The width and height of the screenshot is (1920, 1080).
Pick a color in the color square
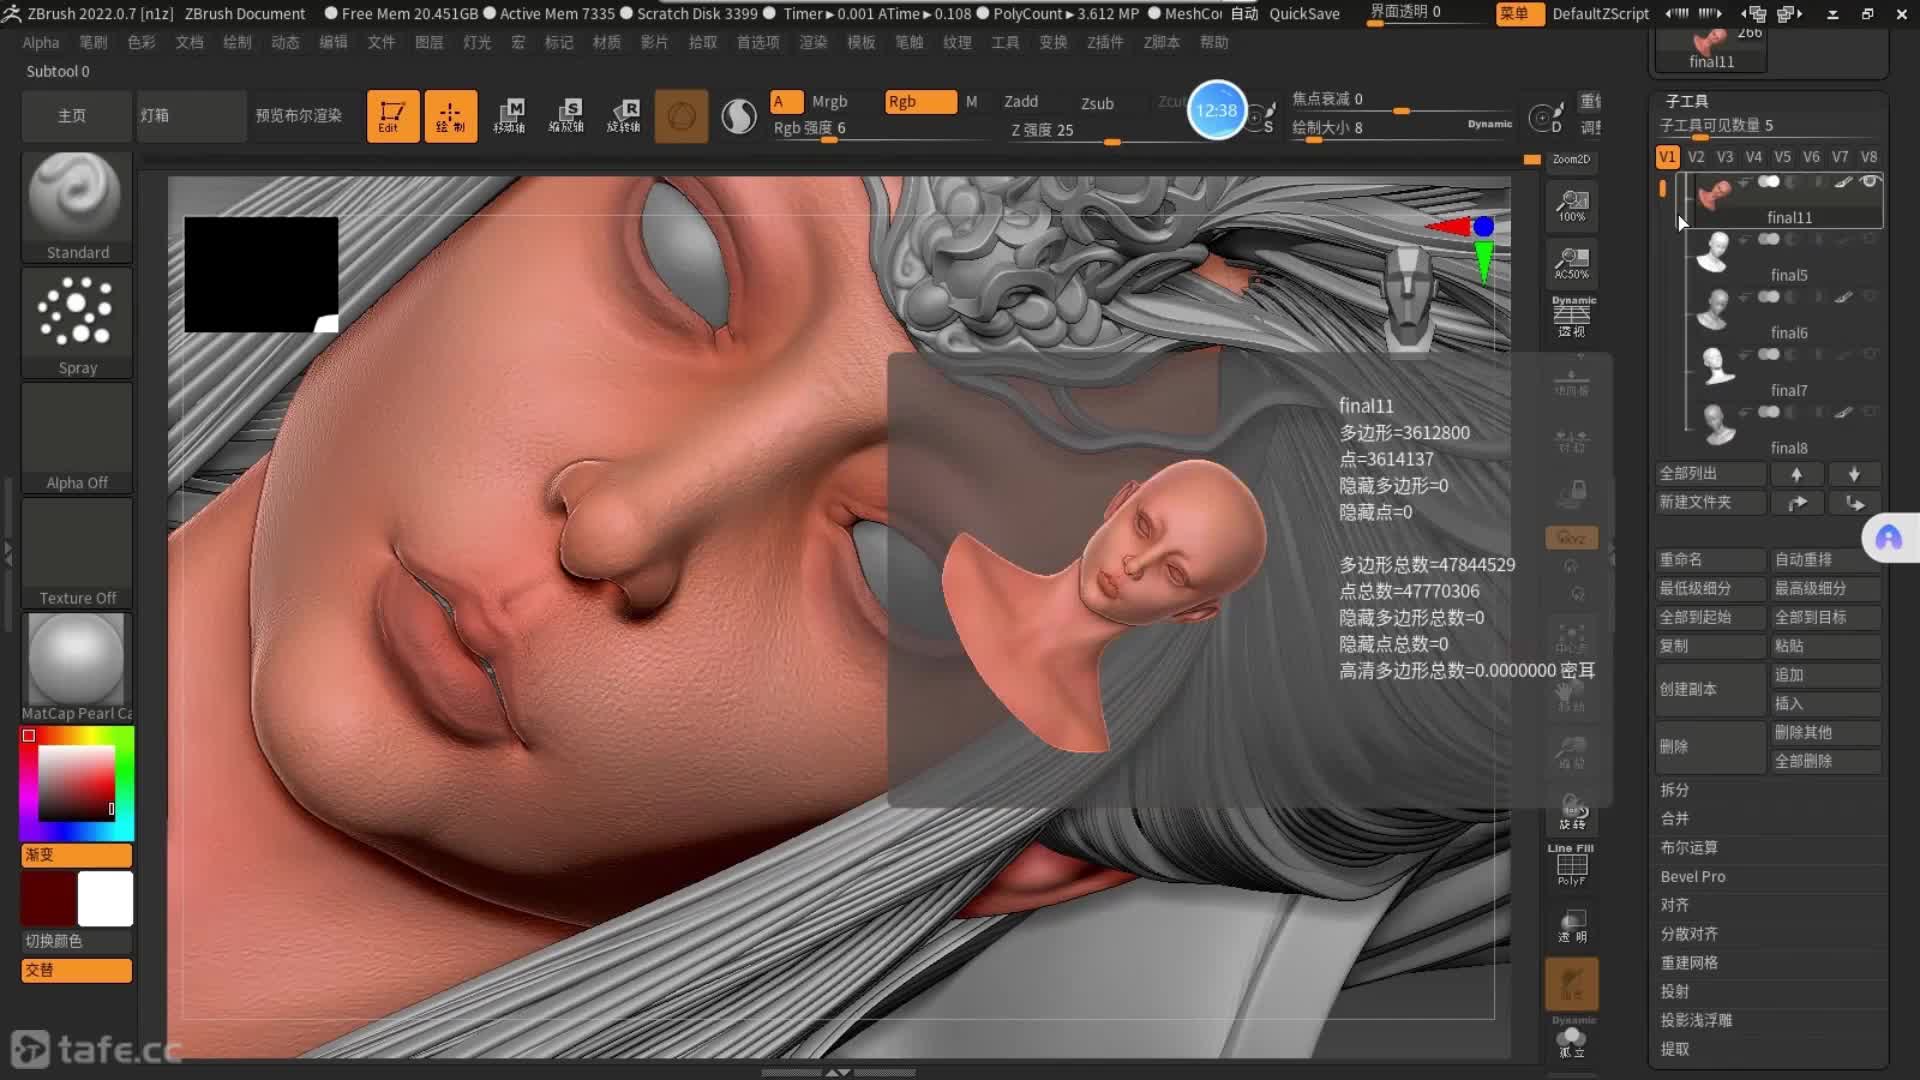[x=76, y=783]
